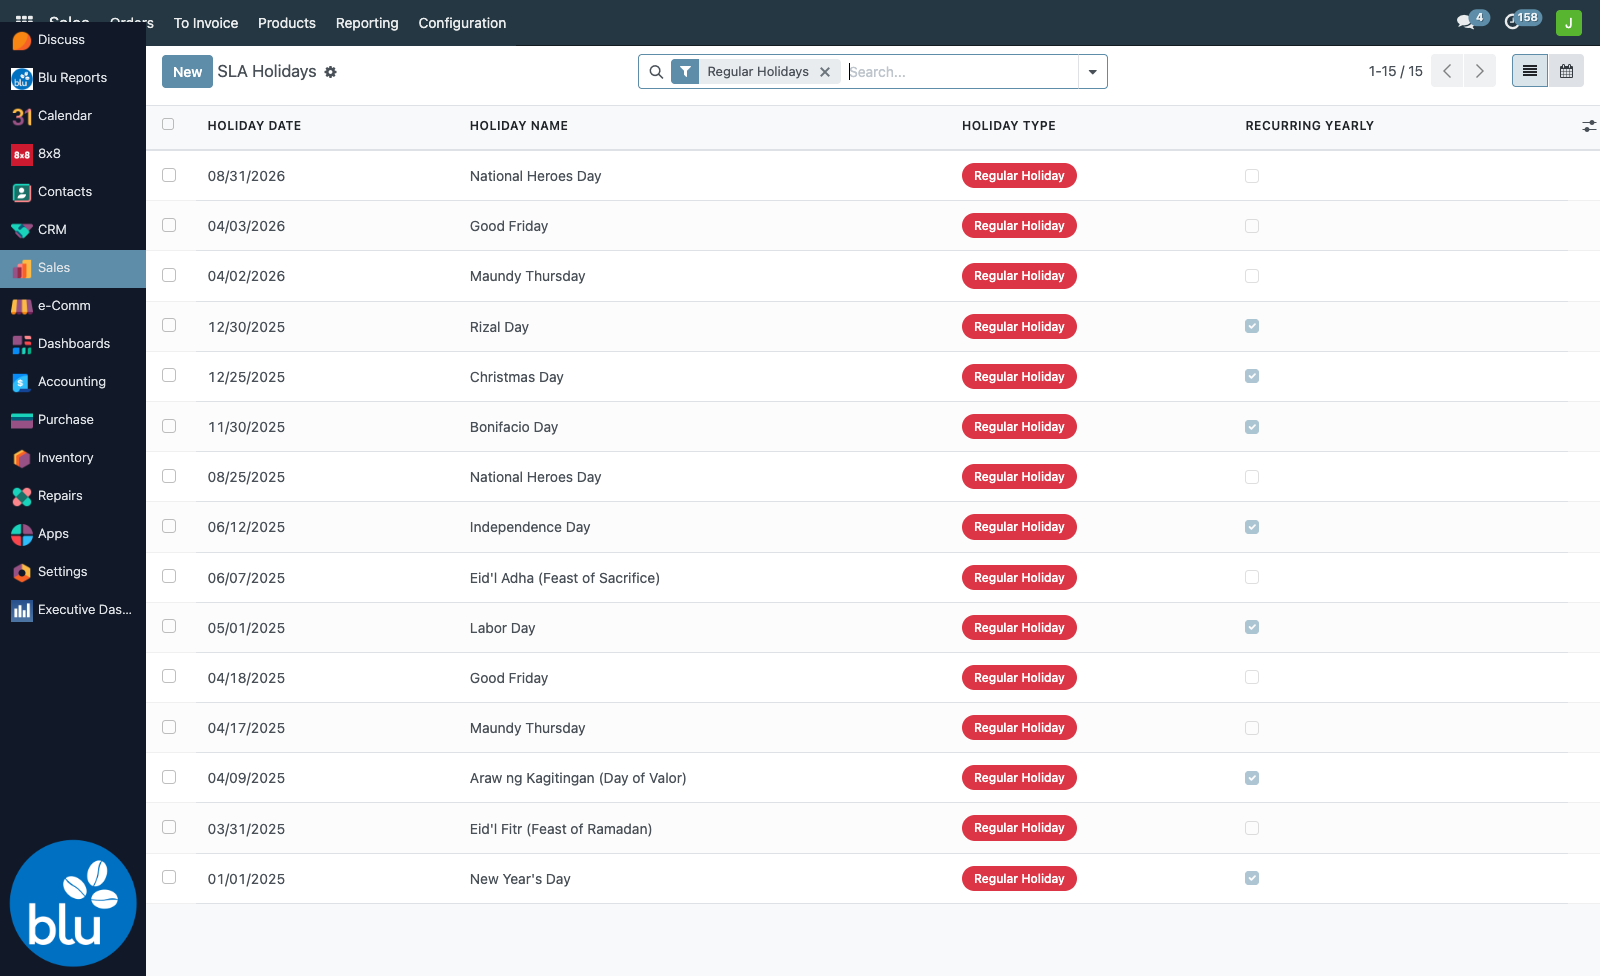Switch to calendar view

[x=1566, y=71]
